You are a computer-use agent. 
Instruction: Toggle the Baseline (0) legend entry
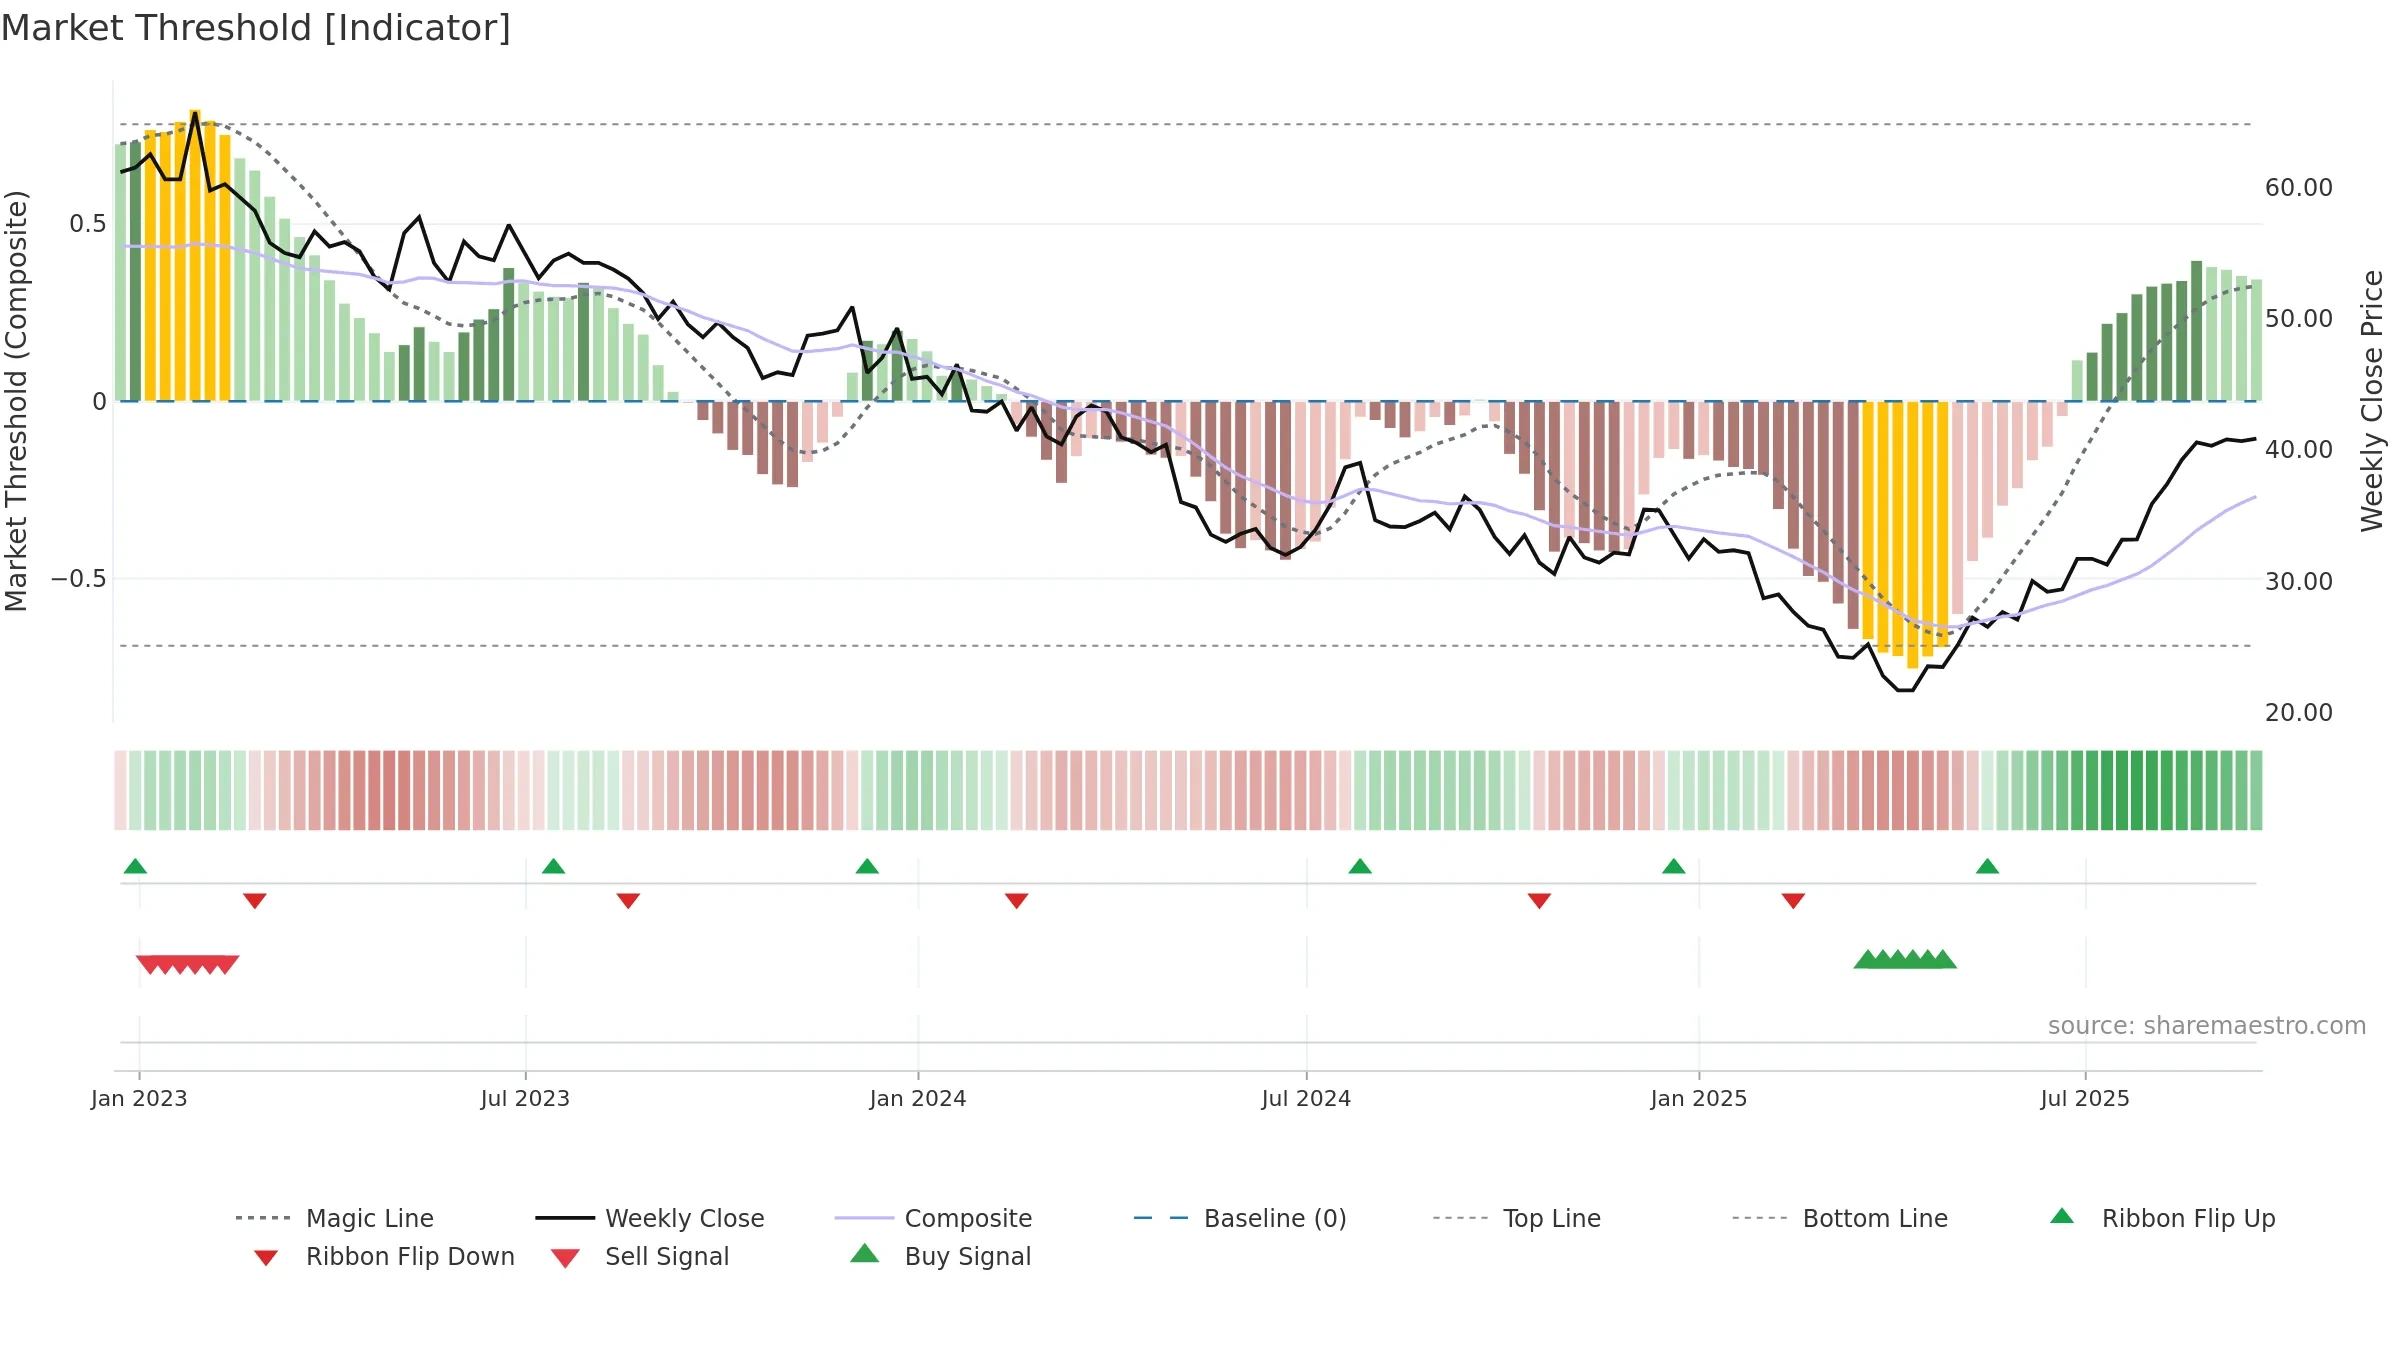(1240, 1219)
